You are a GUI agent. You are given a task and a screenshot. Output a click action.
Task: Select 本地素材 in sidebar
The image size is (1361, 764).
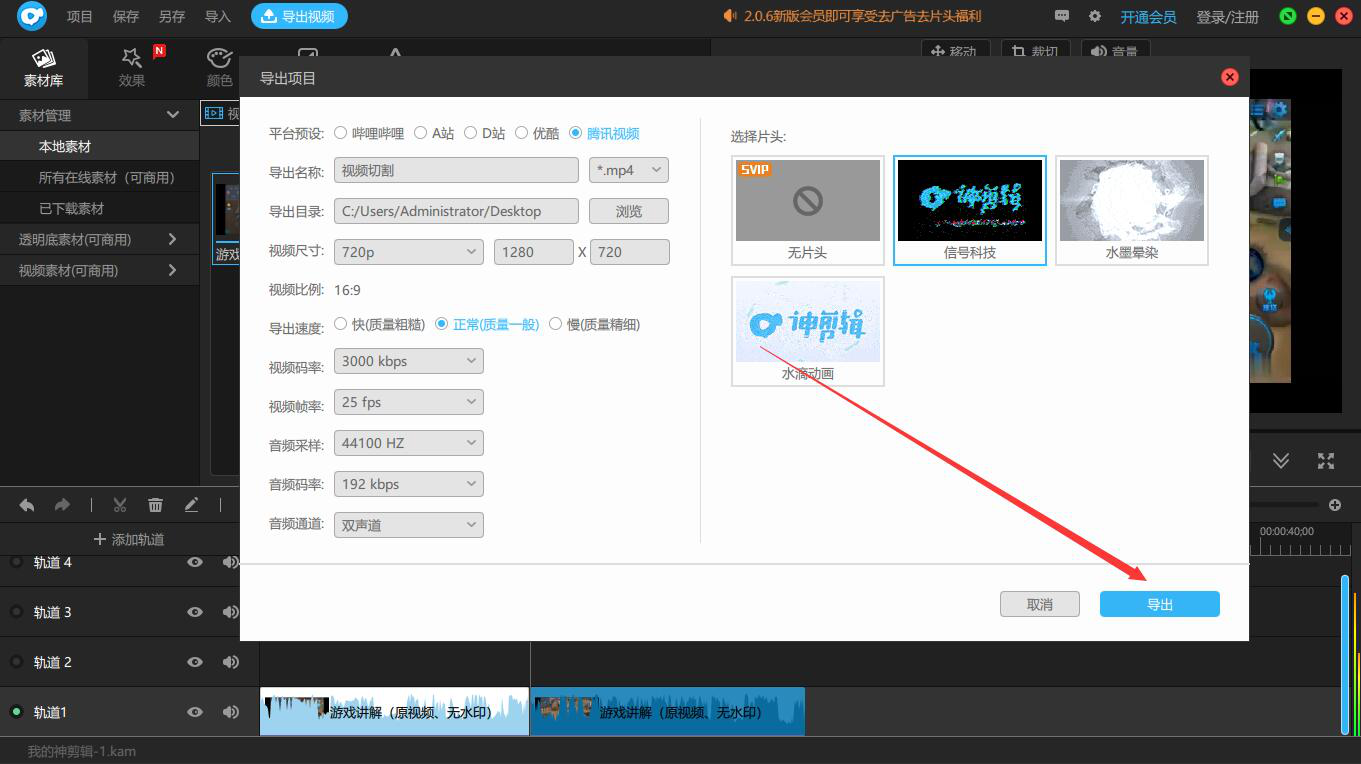(100, 146)
